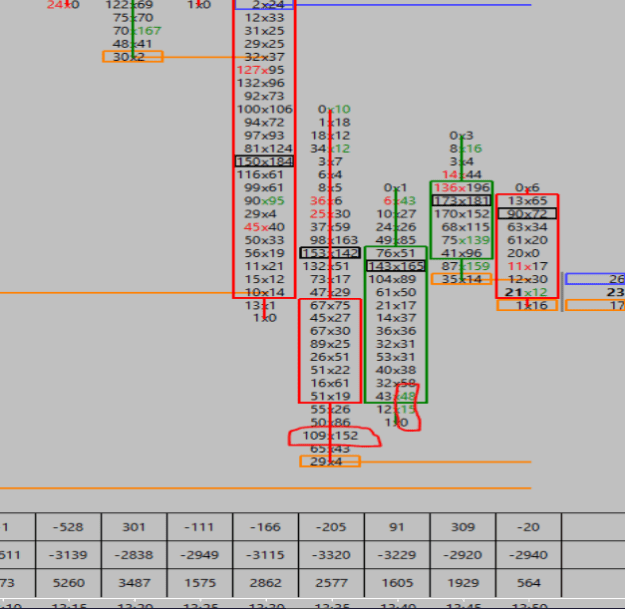The image size is (625, 609).
Task: Click the 34x12 cell with green ask
Action: point(330,148)
